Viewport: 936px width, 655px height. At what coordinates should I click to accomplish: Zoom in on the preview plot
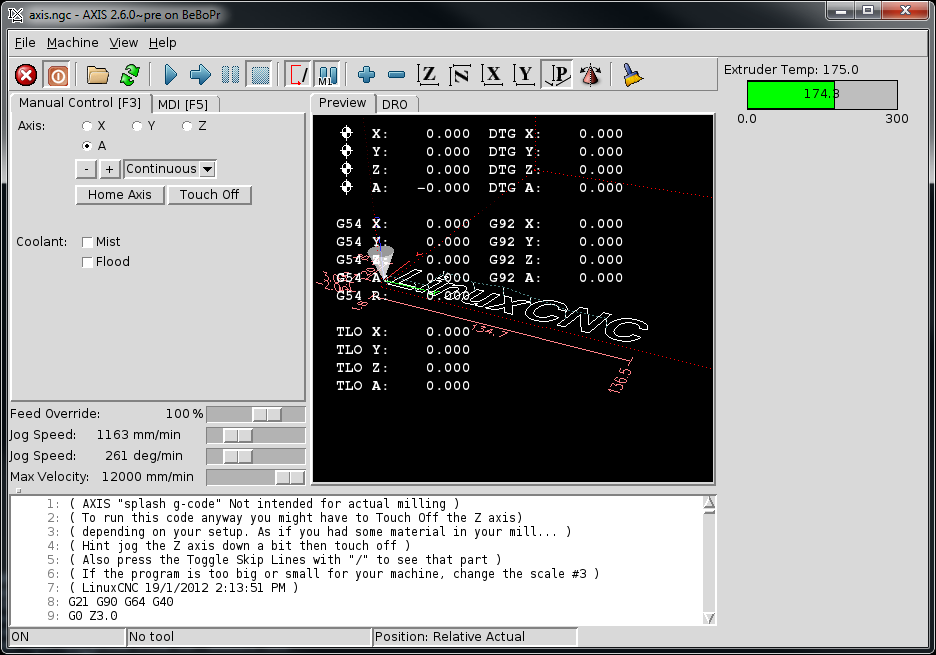point(366,74)
